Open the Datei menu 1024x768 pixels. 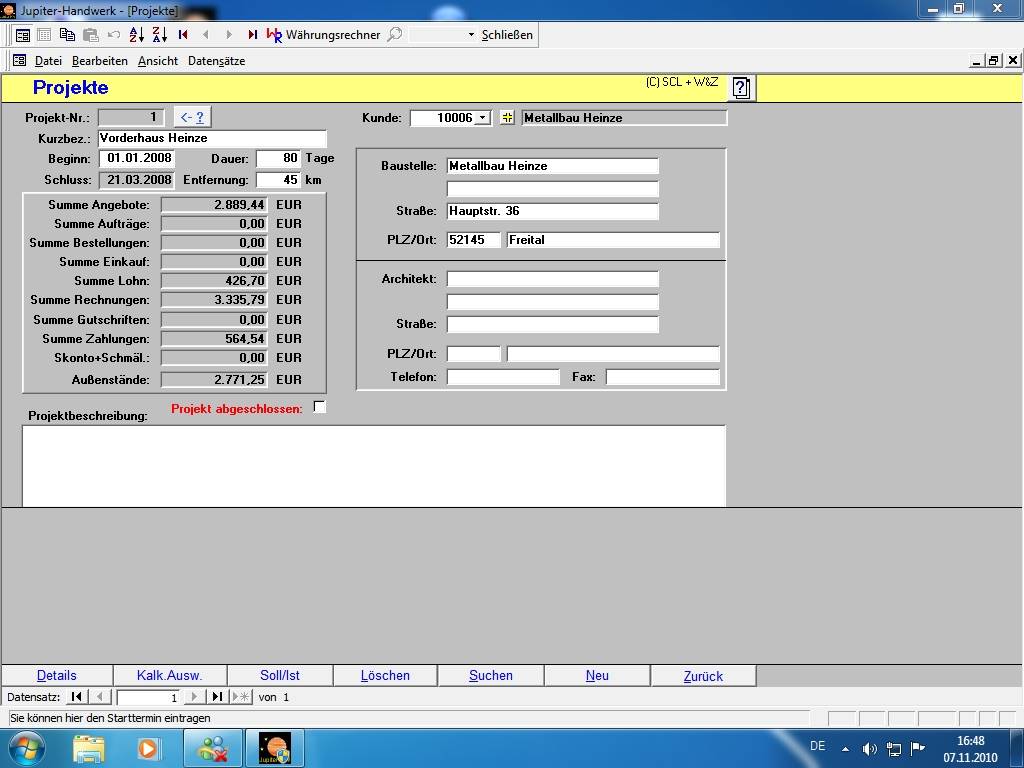pyautogui.click(x=48, y=61)
